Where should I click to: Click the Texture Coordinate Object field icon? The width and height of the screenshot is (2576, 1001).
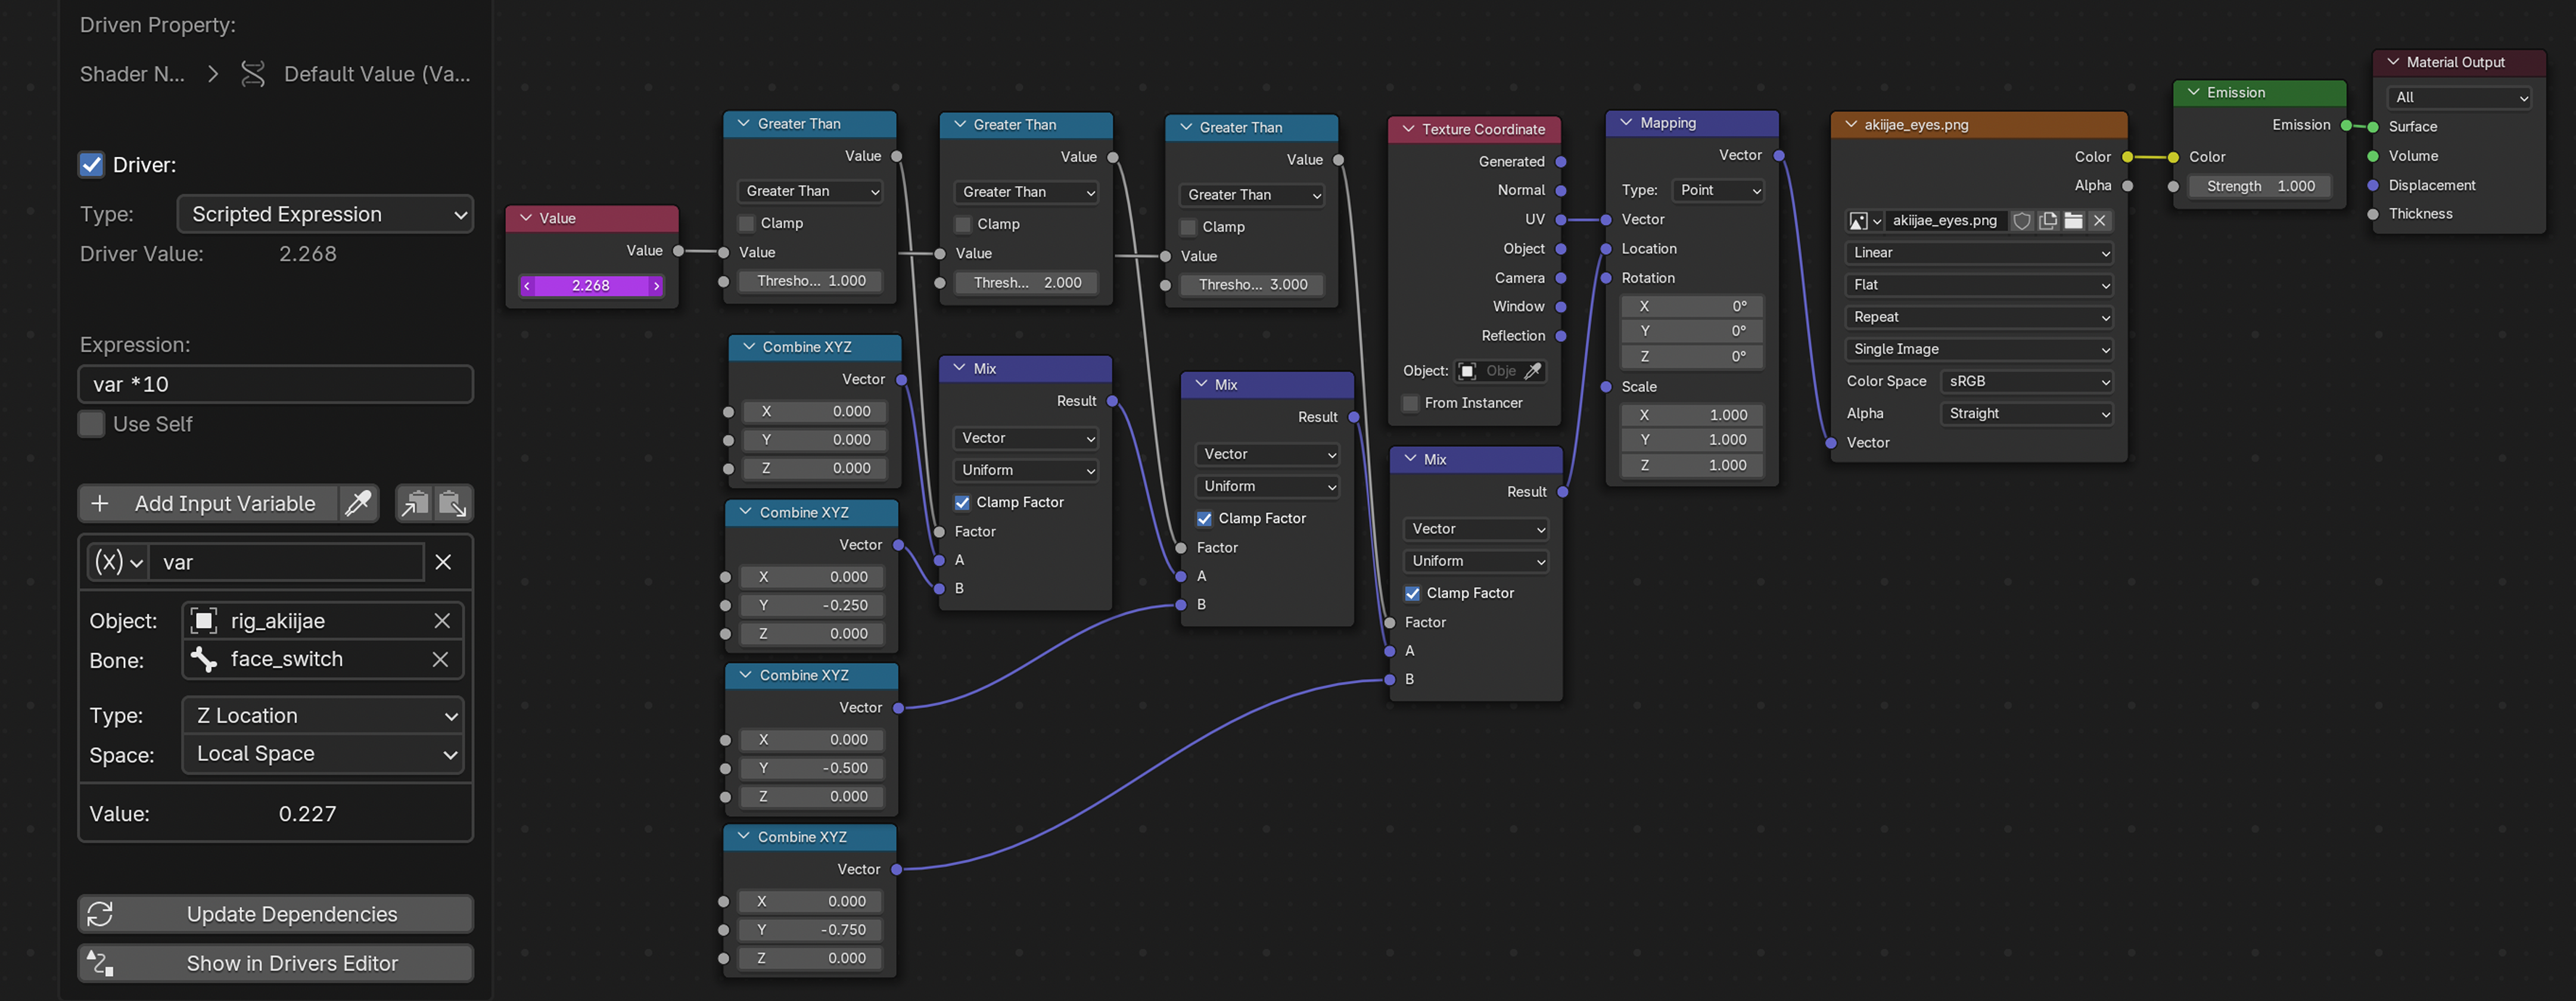point(1467,371)
